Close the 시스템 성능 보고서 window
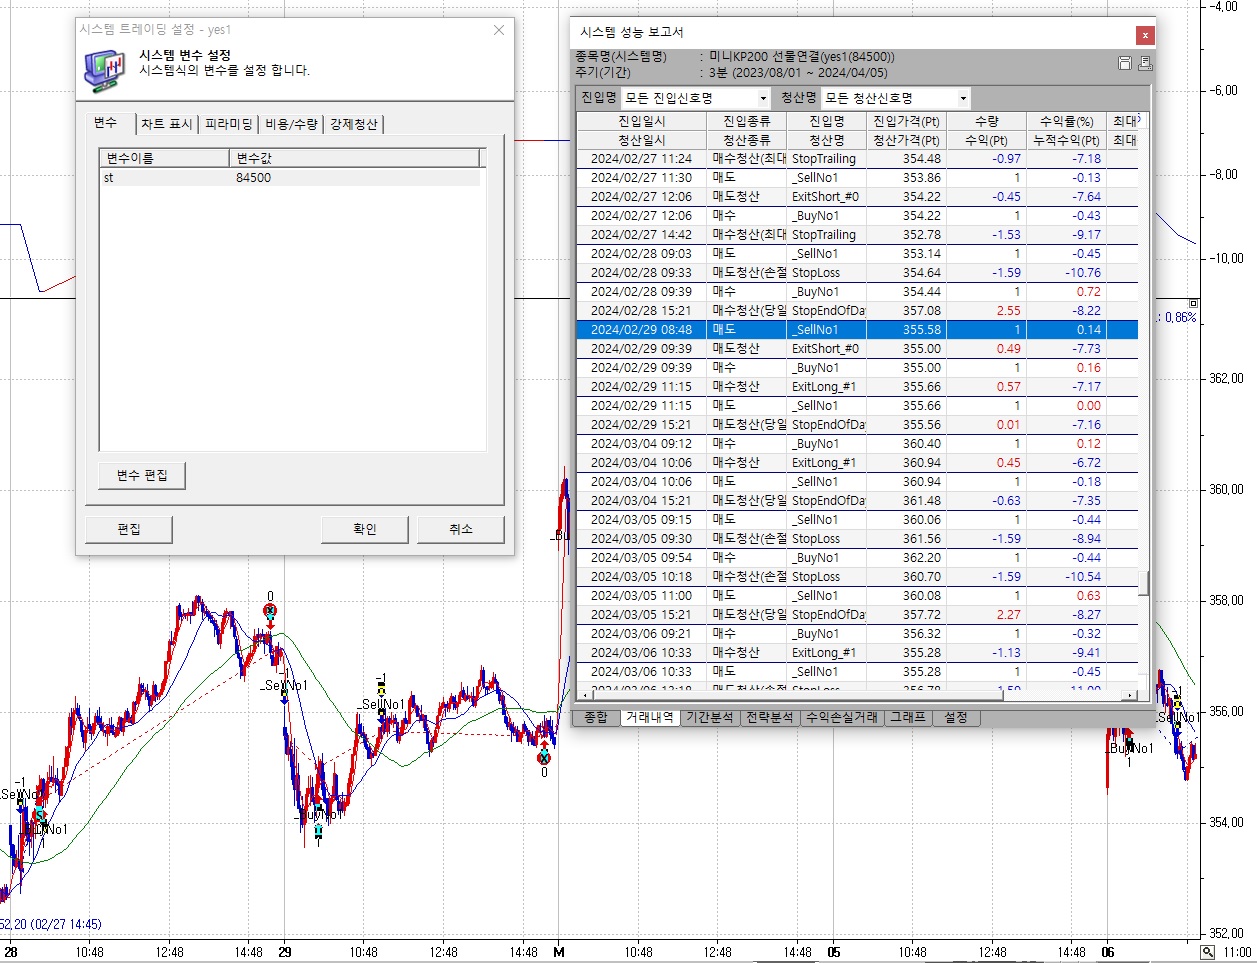The image size is (1257, 963). pyautogui.click(x=1145, y=35)
